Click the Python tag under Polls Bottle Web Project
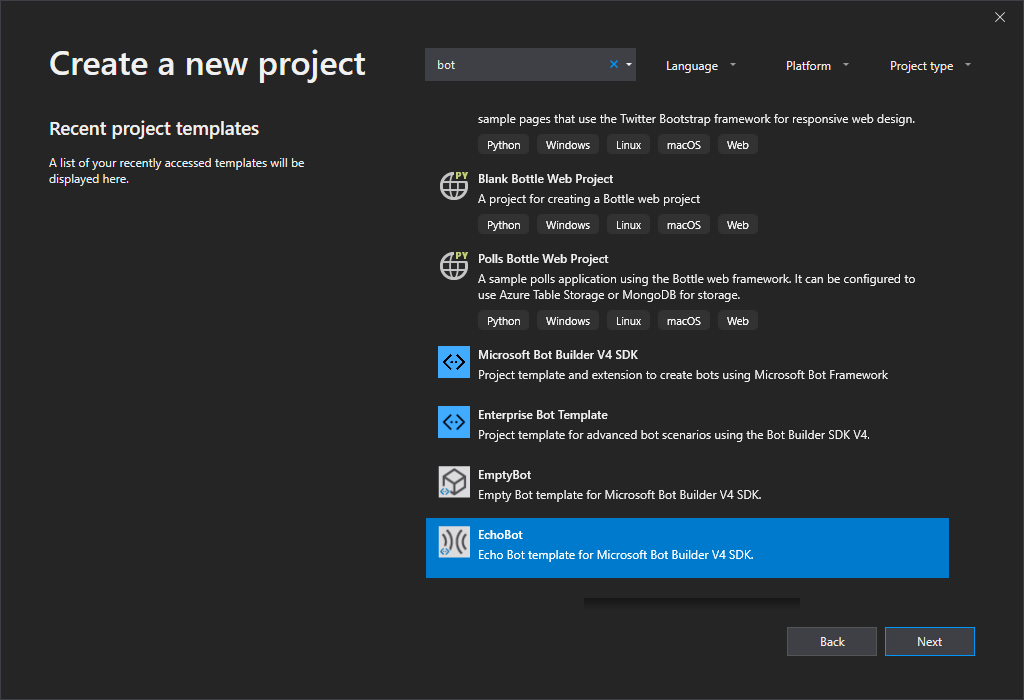The height and width of the screenshot is (700, 1024). tap(504, 321)
